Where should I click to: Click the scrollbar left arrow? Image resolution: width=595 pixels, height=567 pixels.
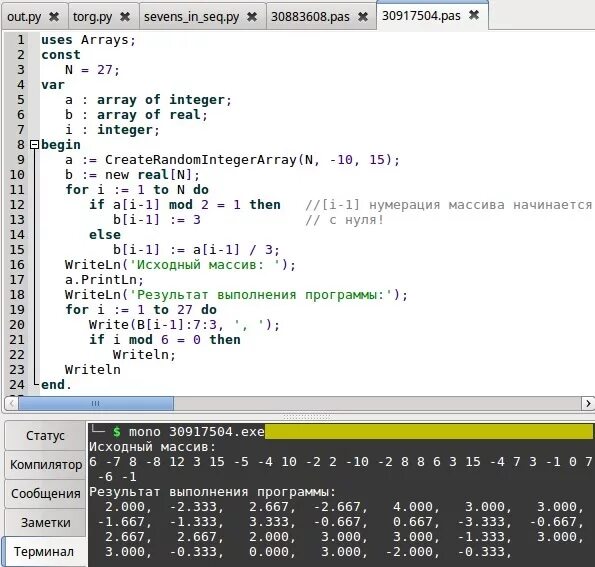[x=11, y=403]
